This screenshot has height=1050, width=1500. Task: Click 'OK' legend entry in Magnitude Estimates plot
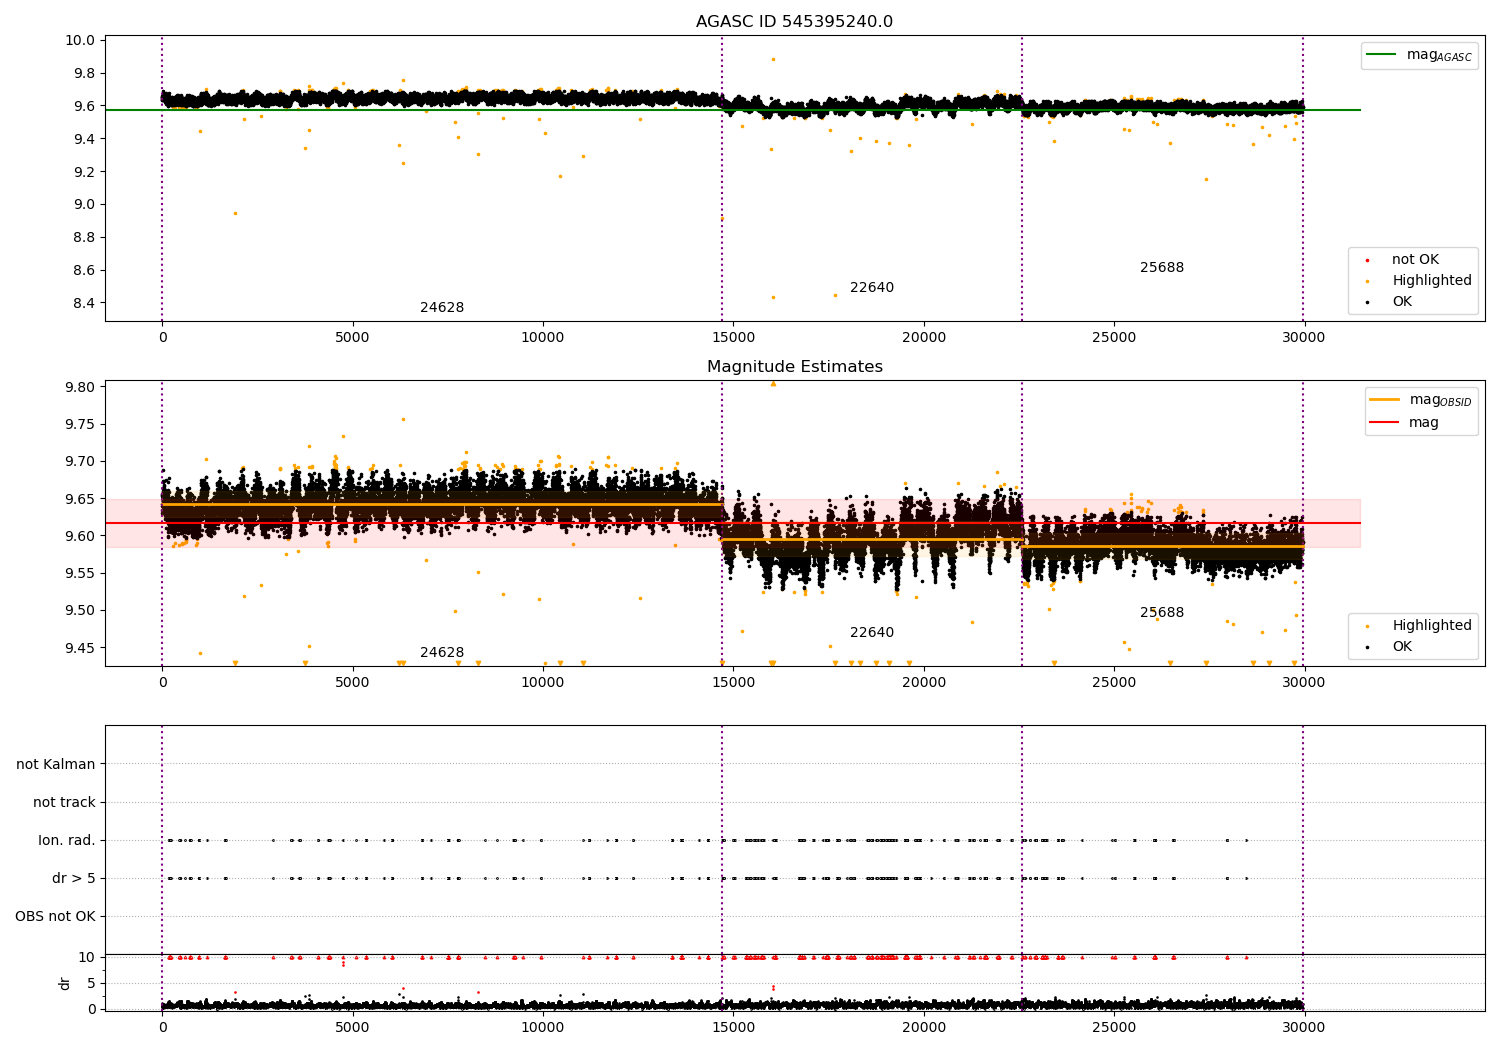coord(1402,647)
